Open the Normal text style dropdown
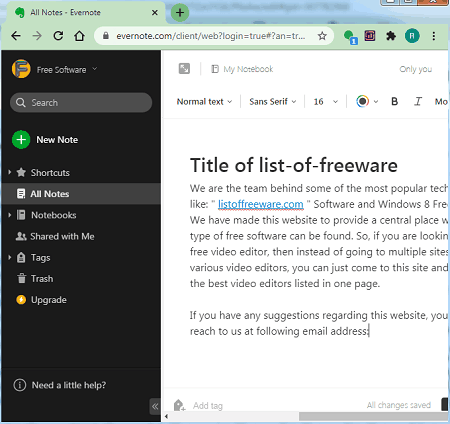Viewport: 450px width, 424px height. pyautogui.click(x=204, y=102)
